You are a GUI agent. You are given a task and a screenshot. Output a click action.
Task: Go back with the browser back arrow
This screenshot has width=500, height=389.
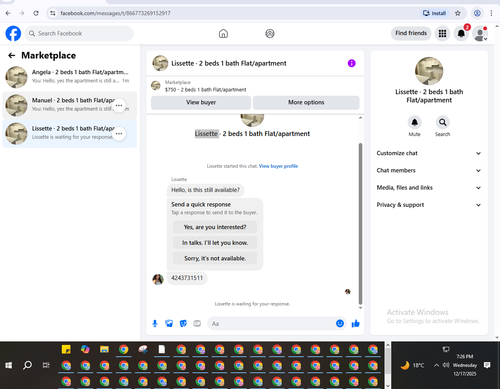8,13
